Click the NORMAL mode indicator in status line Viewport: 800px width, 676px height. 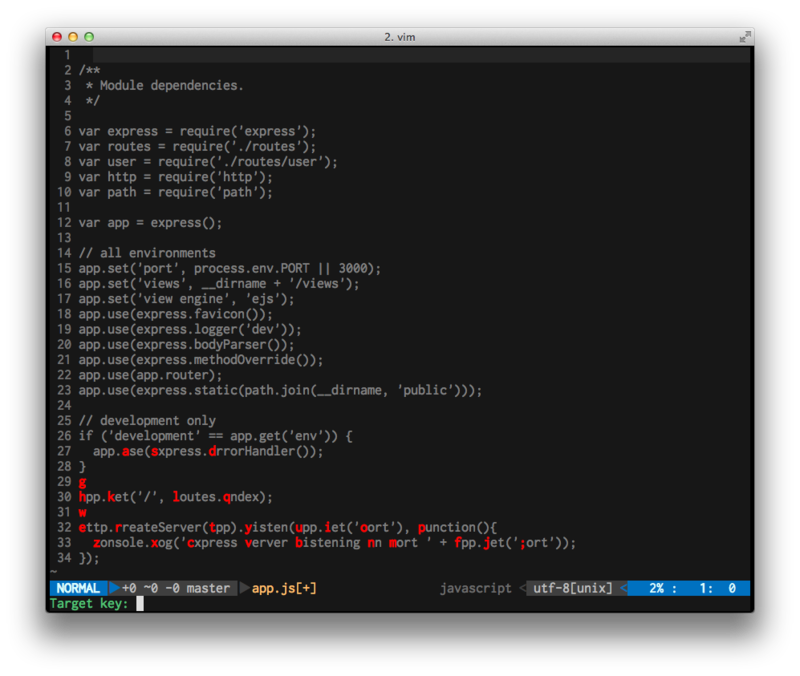79,588
